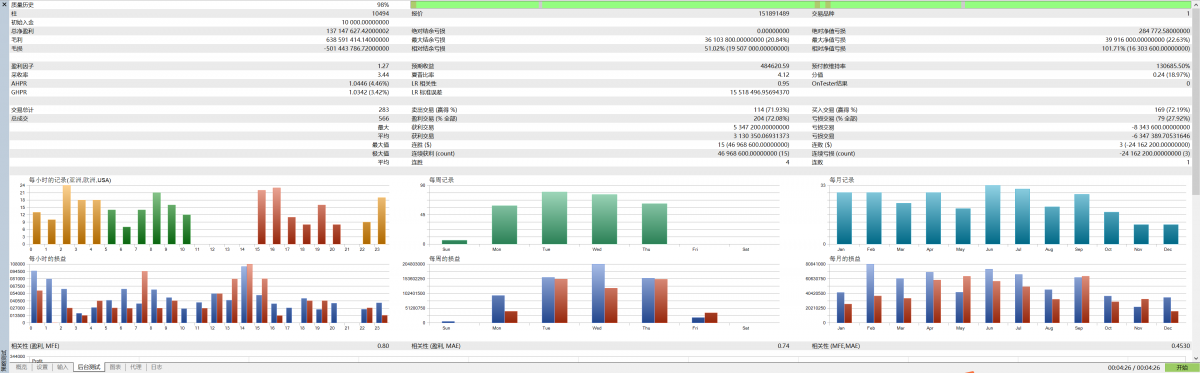Open the 代理 tab
Image resolution: width=1200 pixels, height=373 pixels.
click(x=135, y=367)
